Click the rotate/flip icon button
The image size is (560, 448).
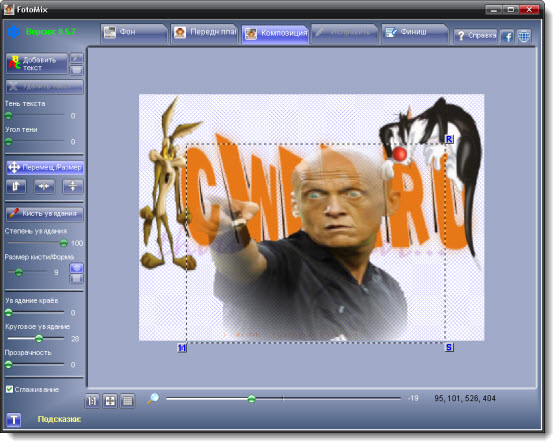coord(16,186)
